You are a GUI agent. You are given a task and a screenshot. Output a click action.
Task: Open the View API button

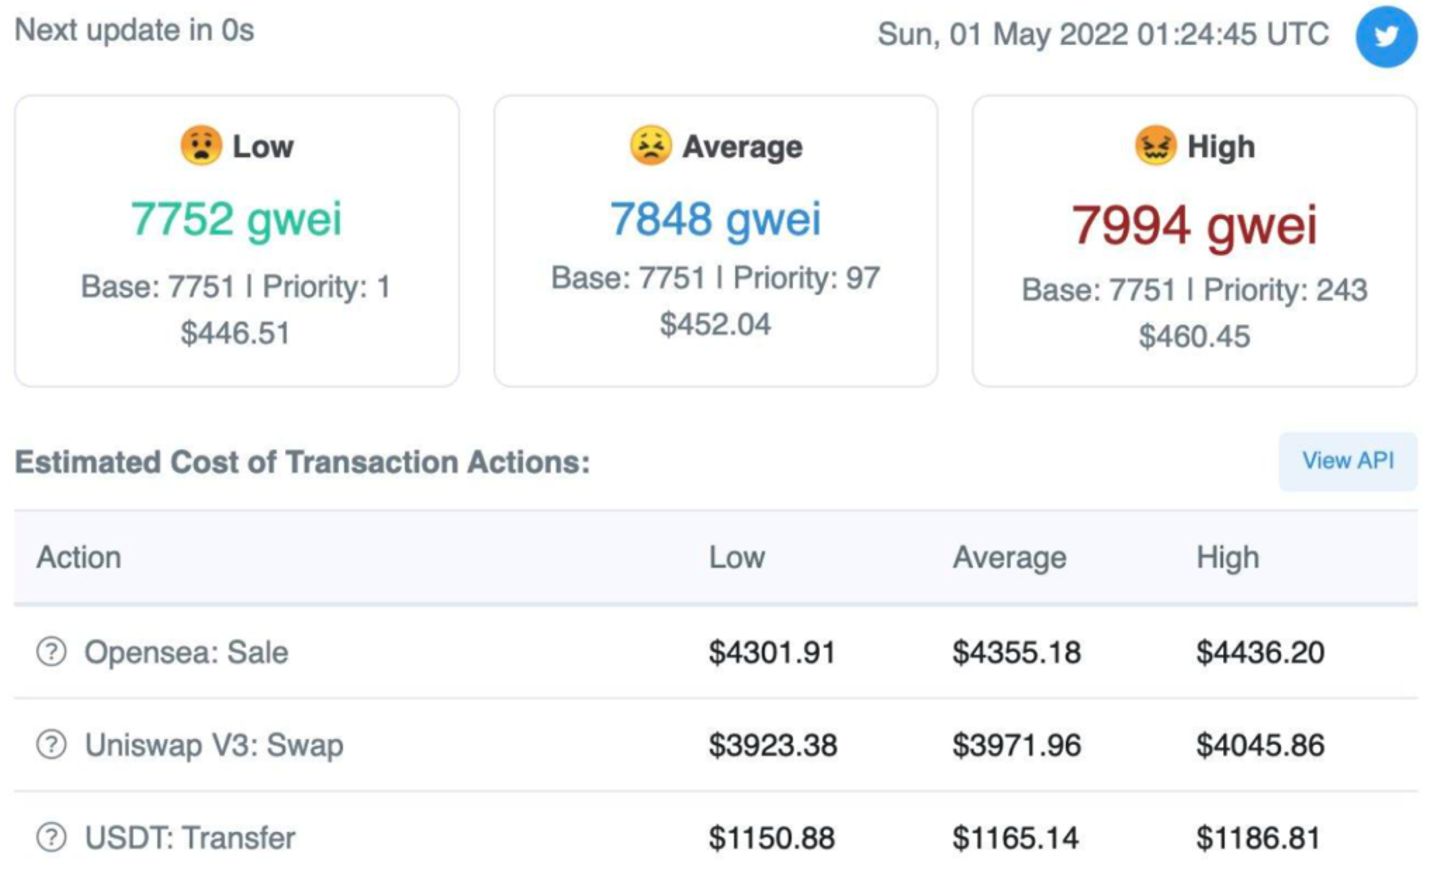[x=1347, y=461]
